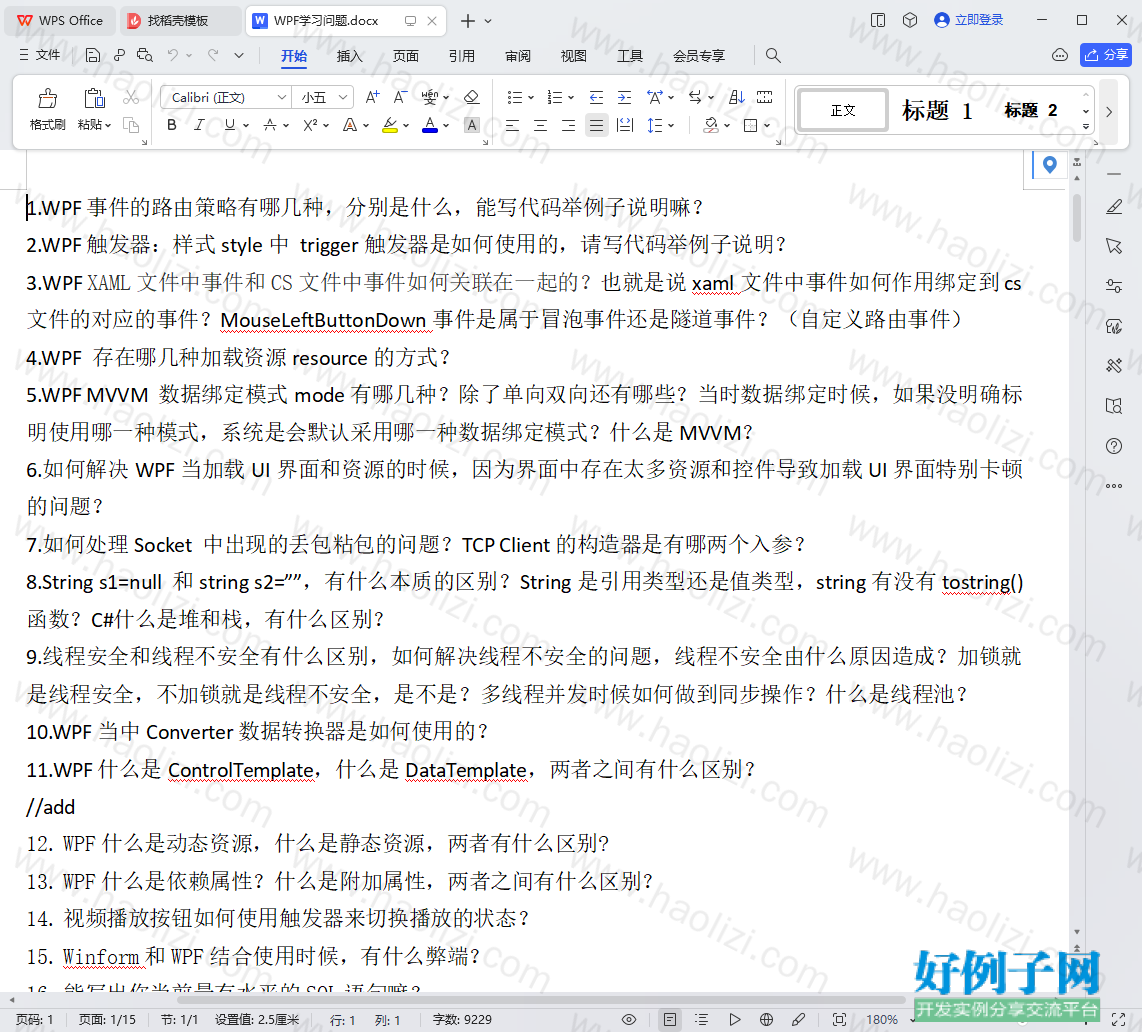Align paragraph to center
This screenshot has height=1032, width=1142.
(x=540, y=125)
